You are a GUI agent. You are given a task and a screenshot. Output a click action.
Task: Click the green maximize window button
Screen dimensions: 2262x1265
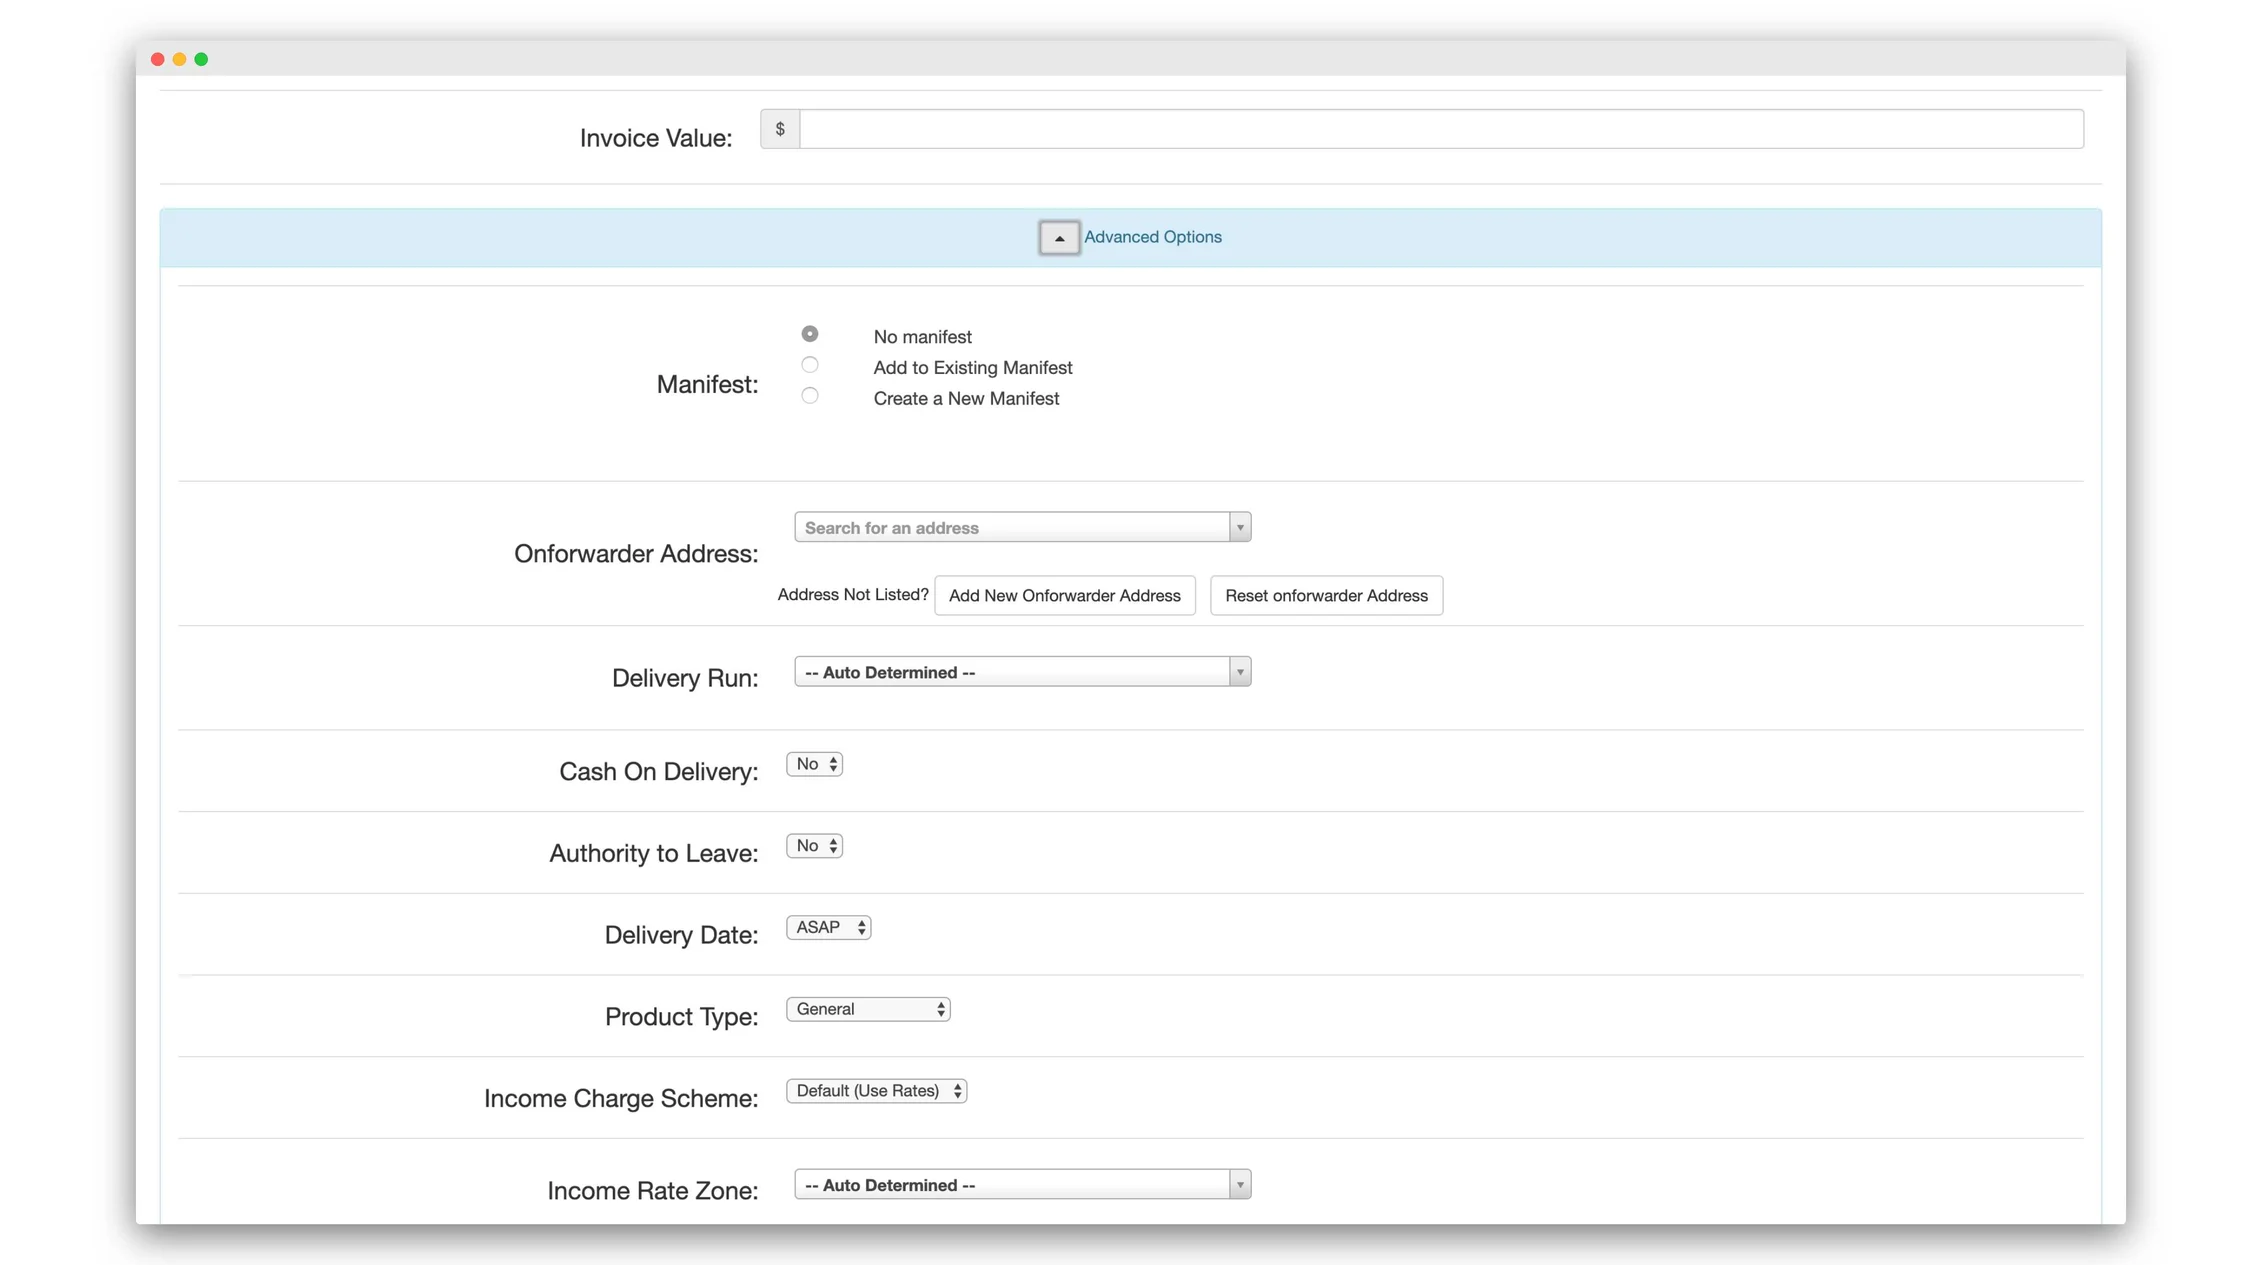(201, 59)
